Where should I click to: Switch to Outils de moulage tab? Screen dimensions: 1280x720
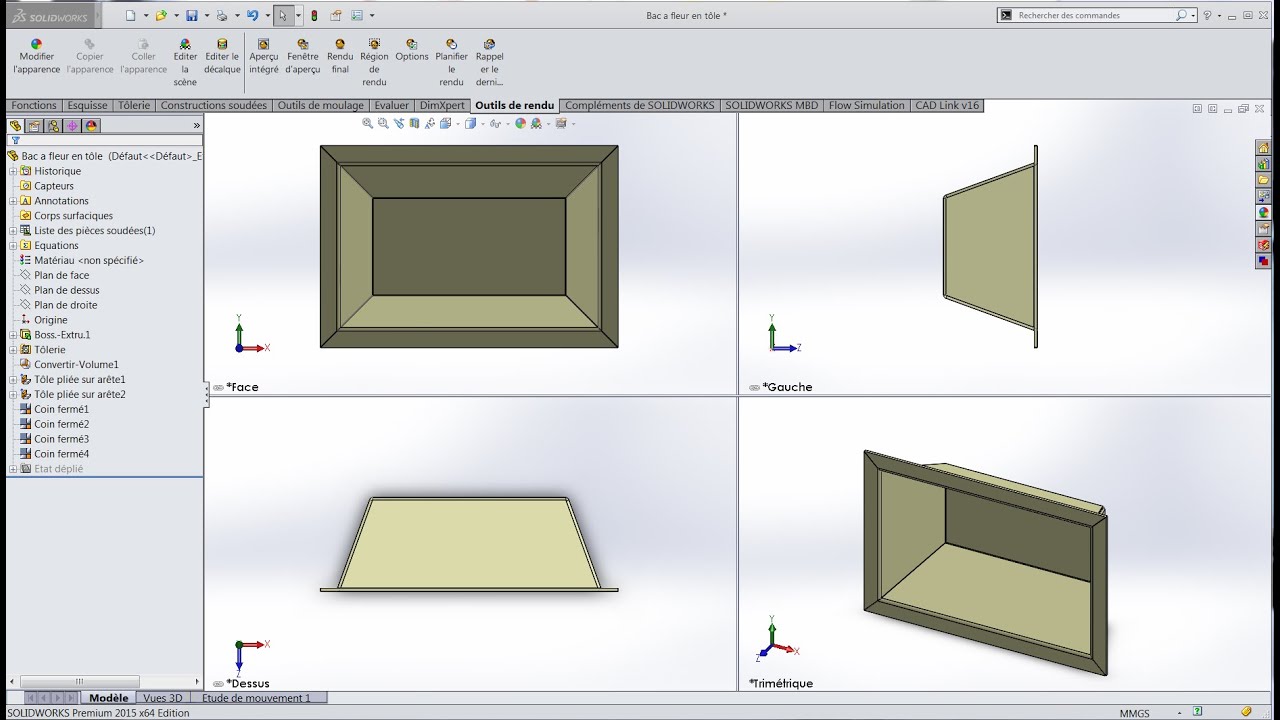[321, 105]
